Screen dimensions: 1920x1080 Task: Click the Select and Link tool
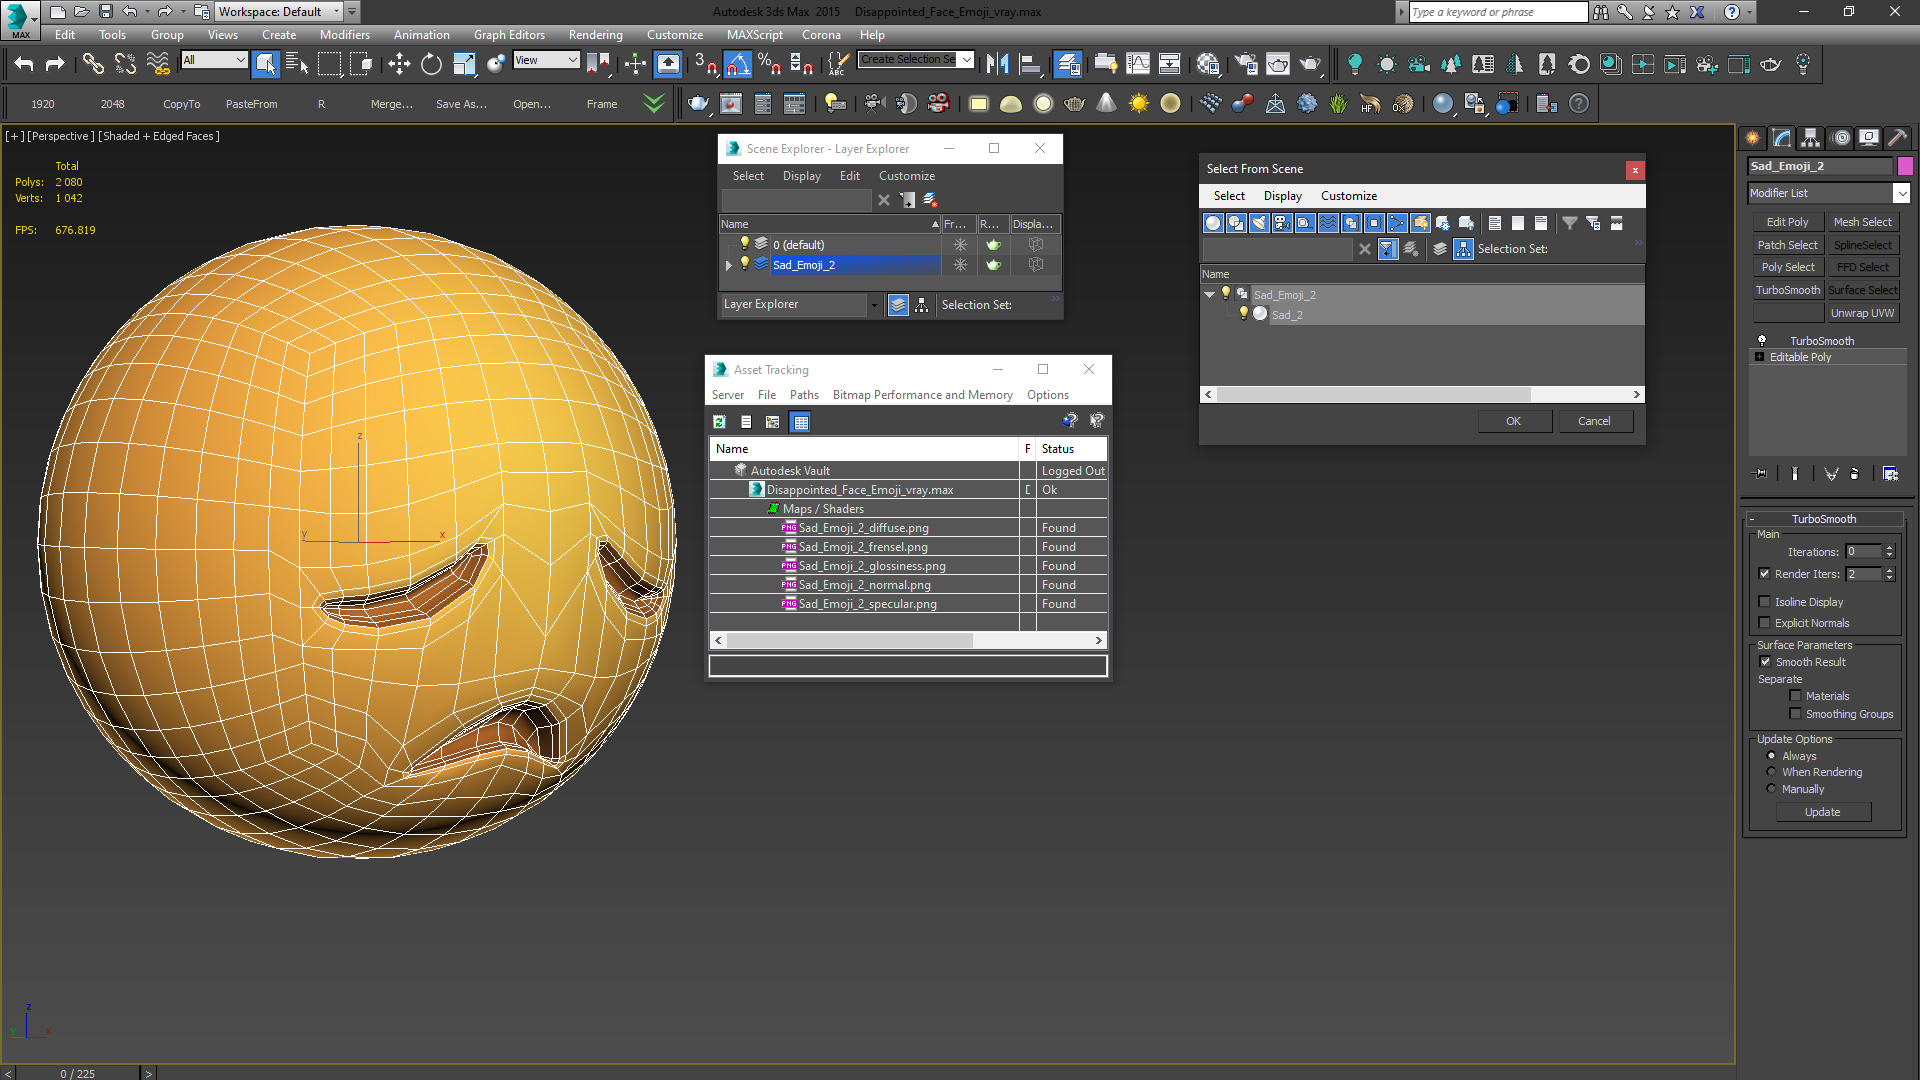[x=93, y=64]
